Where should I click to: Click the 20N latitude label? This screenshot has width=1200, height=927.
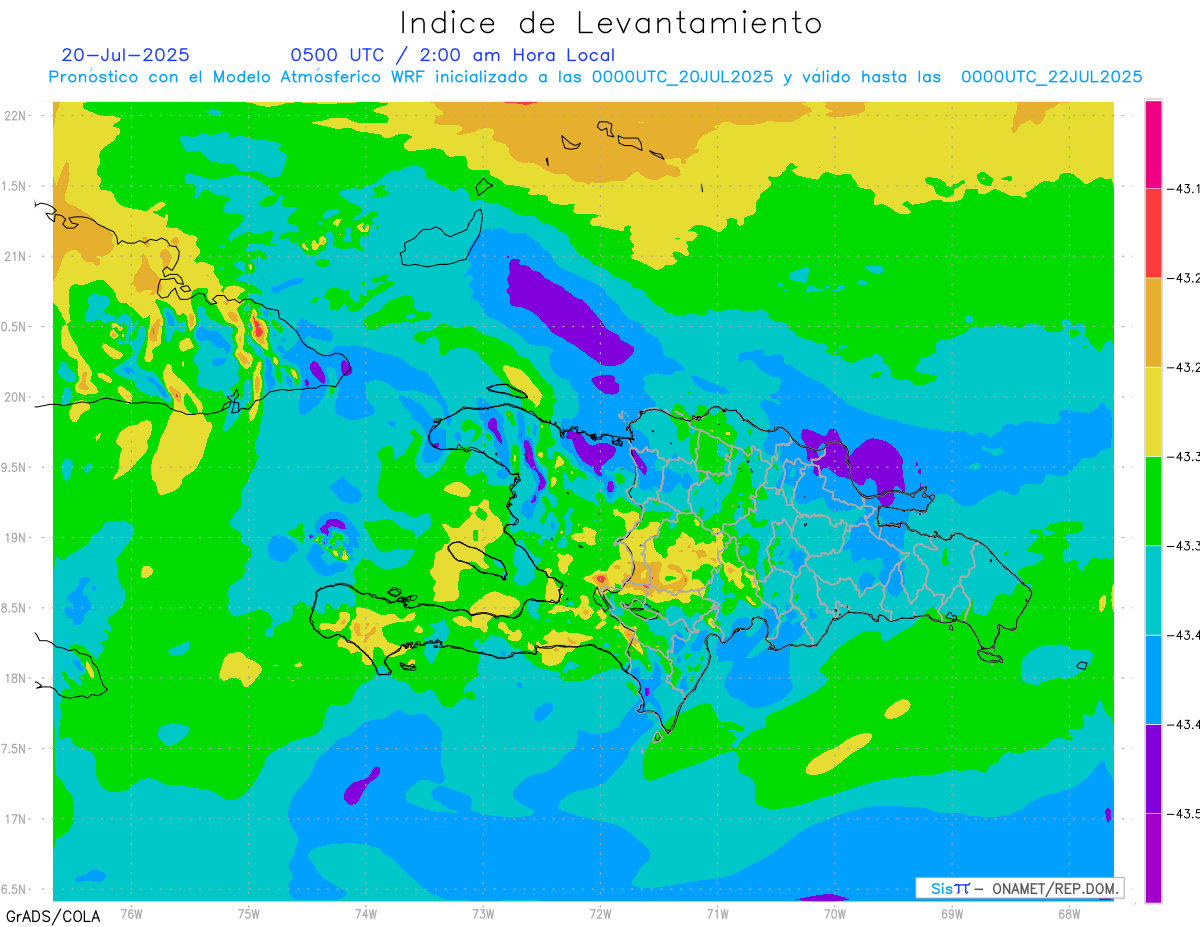17,397
